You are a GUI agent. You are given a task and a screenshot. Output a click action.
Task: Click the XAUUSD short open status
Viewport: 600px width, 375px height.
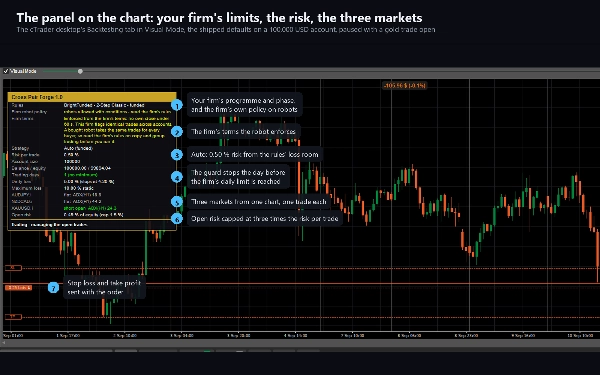point(90,208)
